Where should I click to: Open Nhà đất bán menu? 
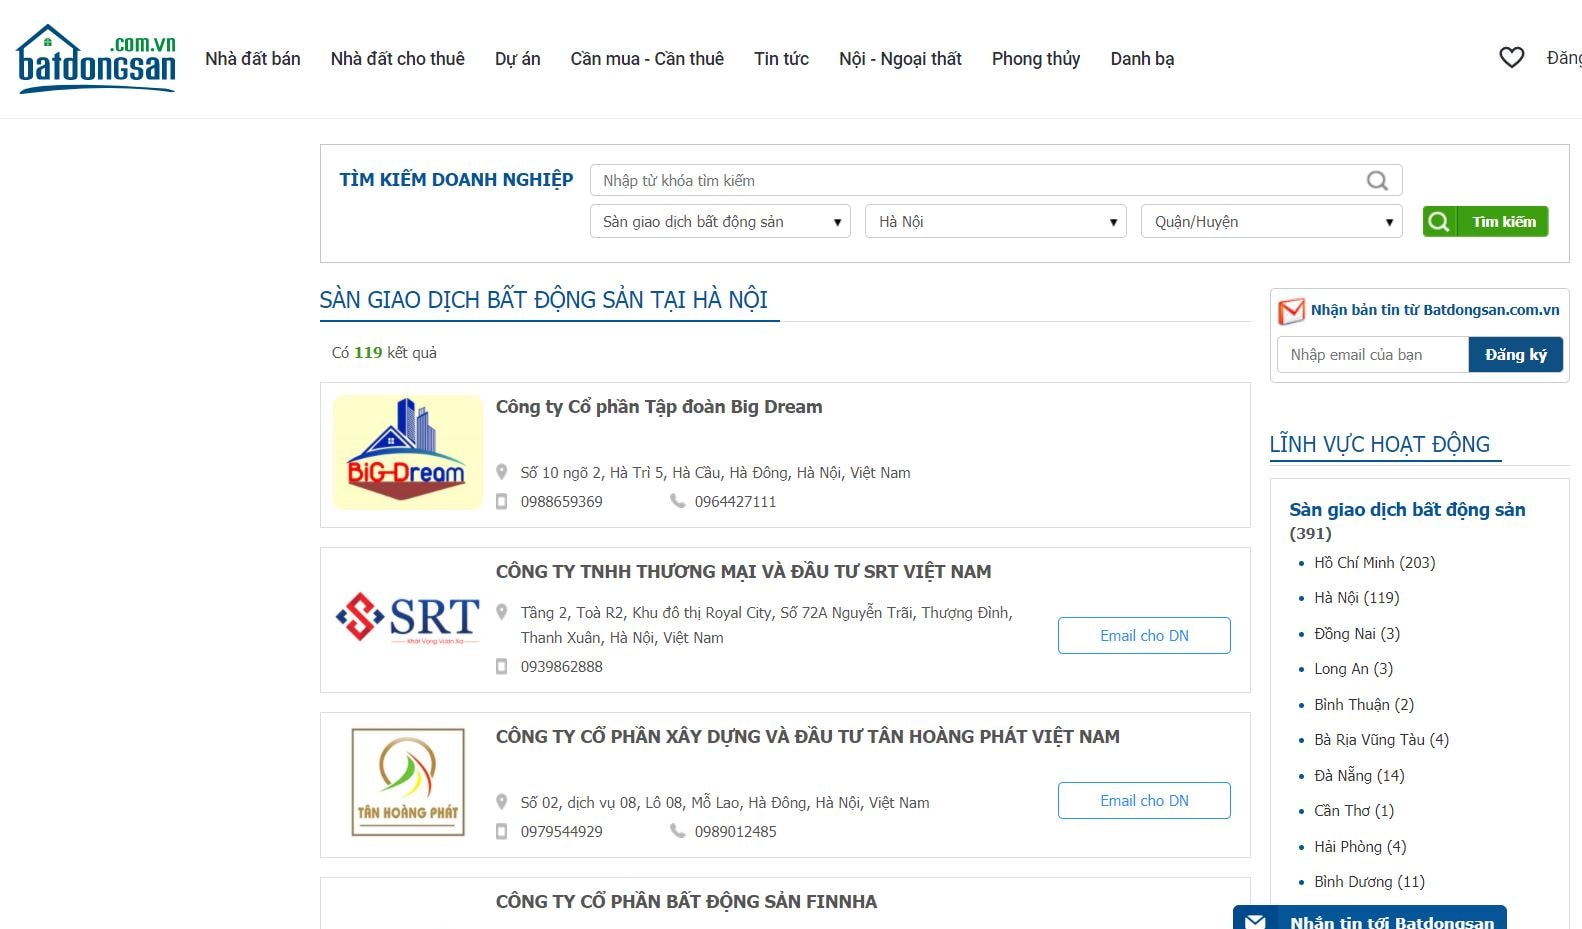tap(253, 59)
